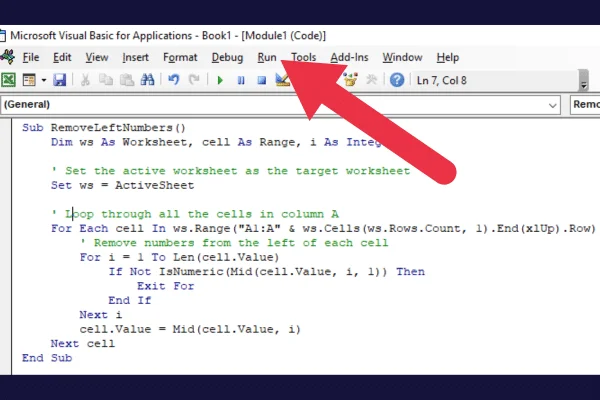Click the greyed hammer-and-wrench tools icon
Screen dimensions: 600x400
click(x=371, y=80)
